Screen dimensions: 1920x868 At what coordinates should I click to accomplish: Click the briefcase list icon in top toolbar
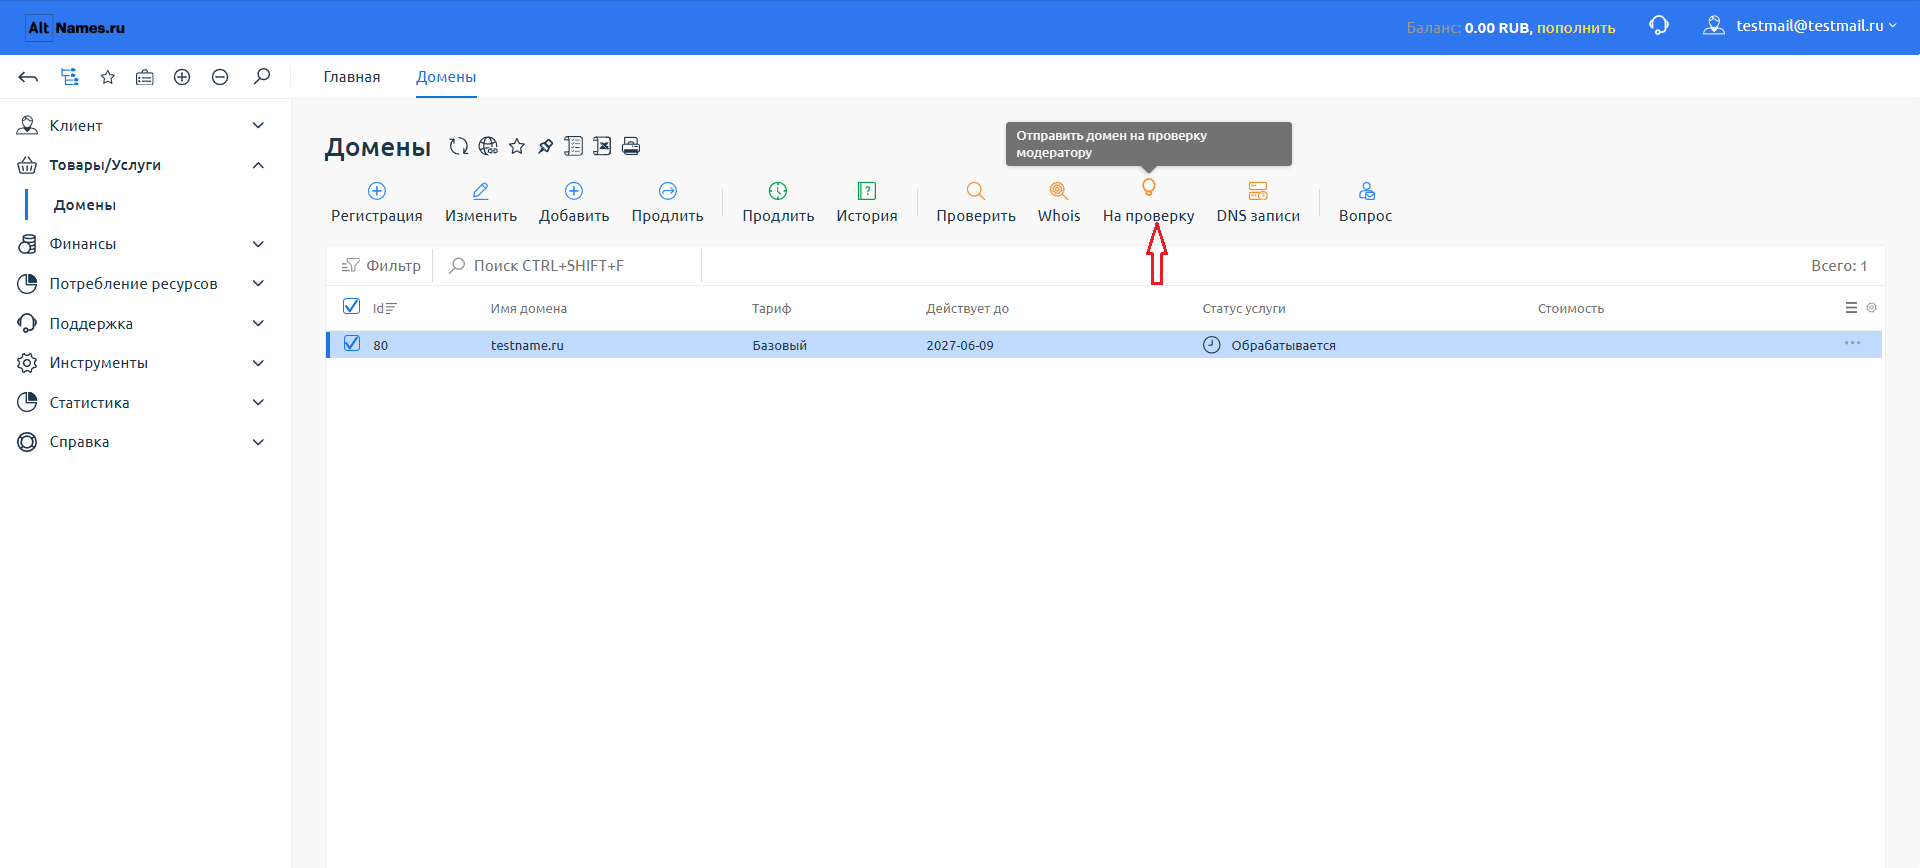click(x=145, y=77)
